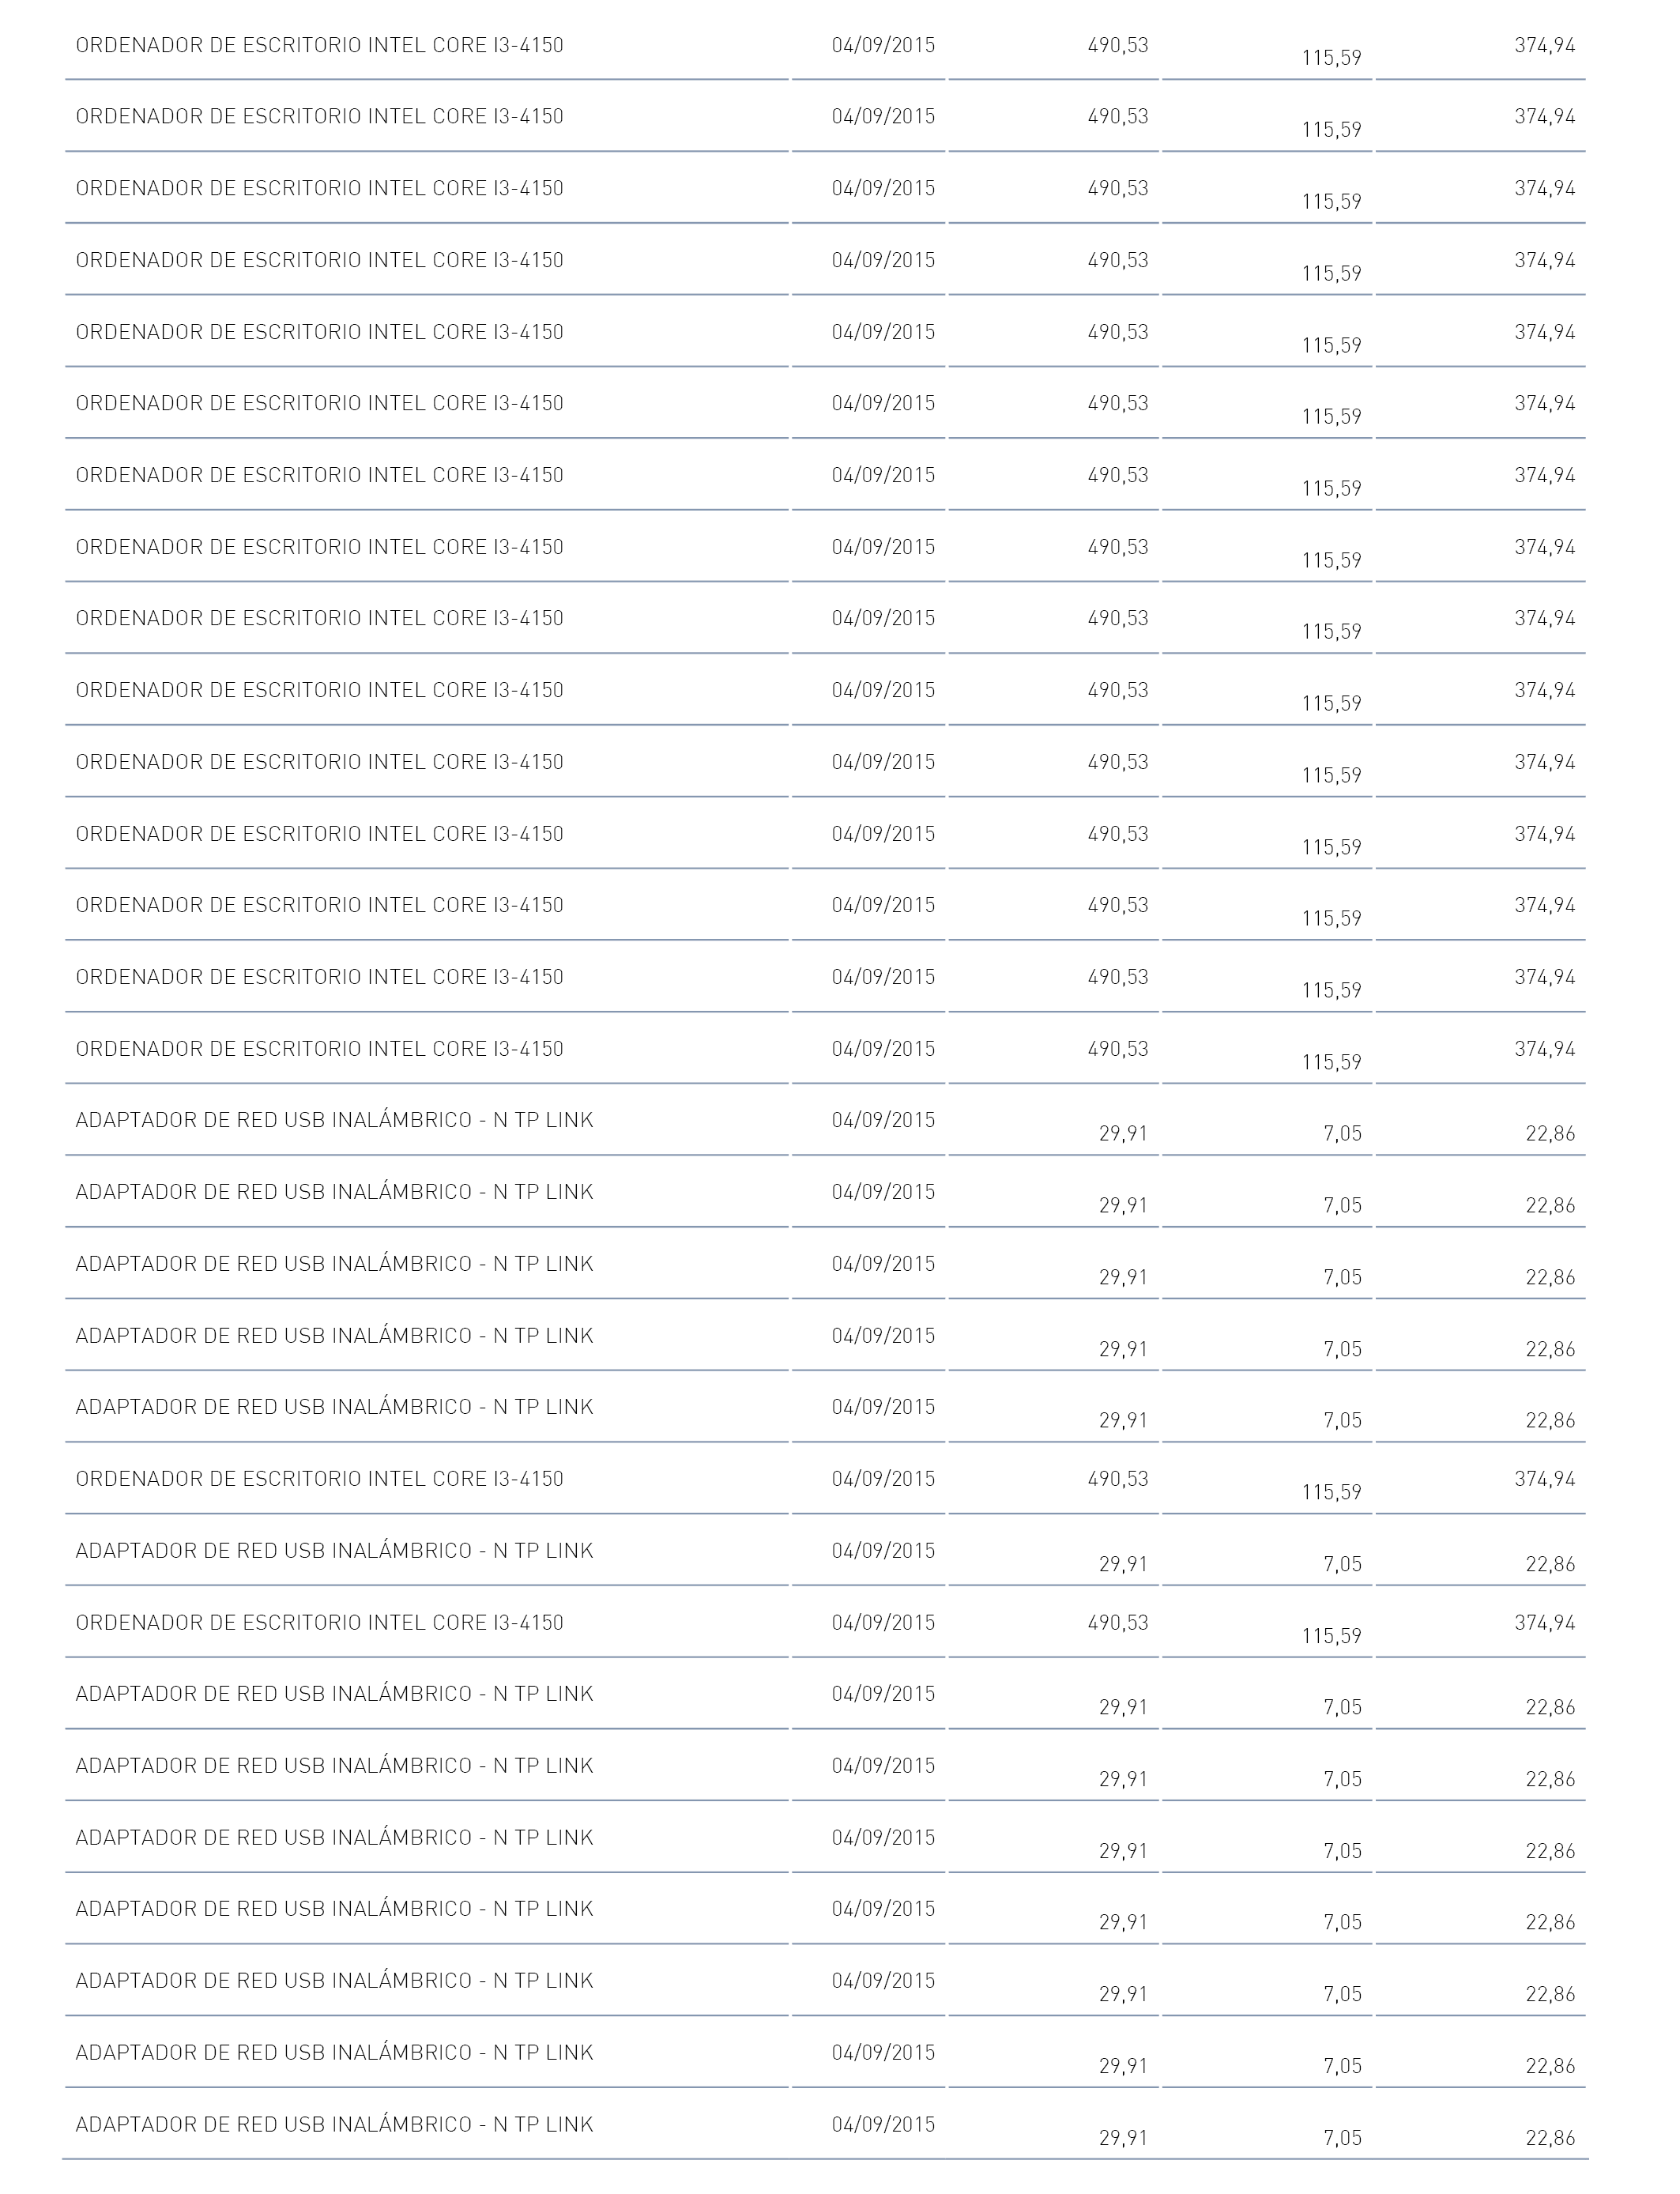Select the 490,53 value in the topmost row

click(x=1118, y=45)
